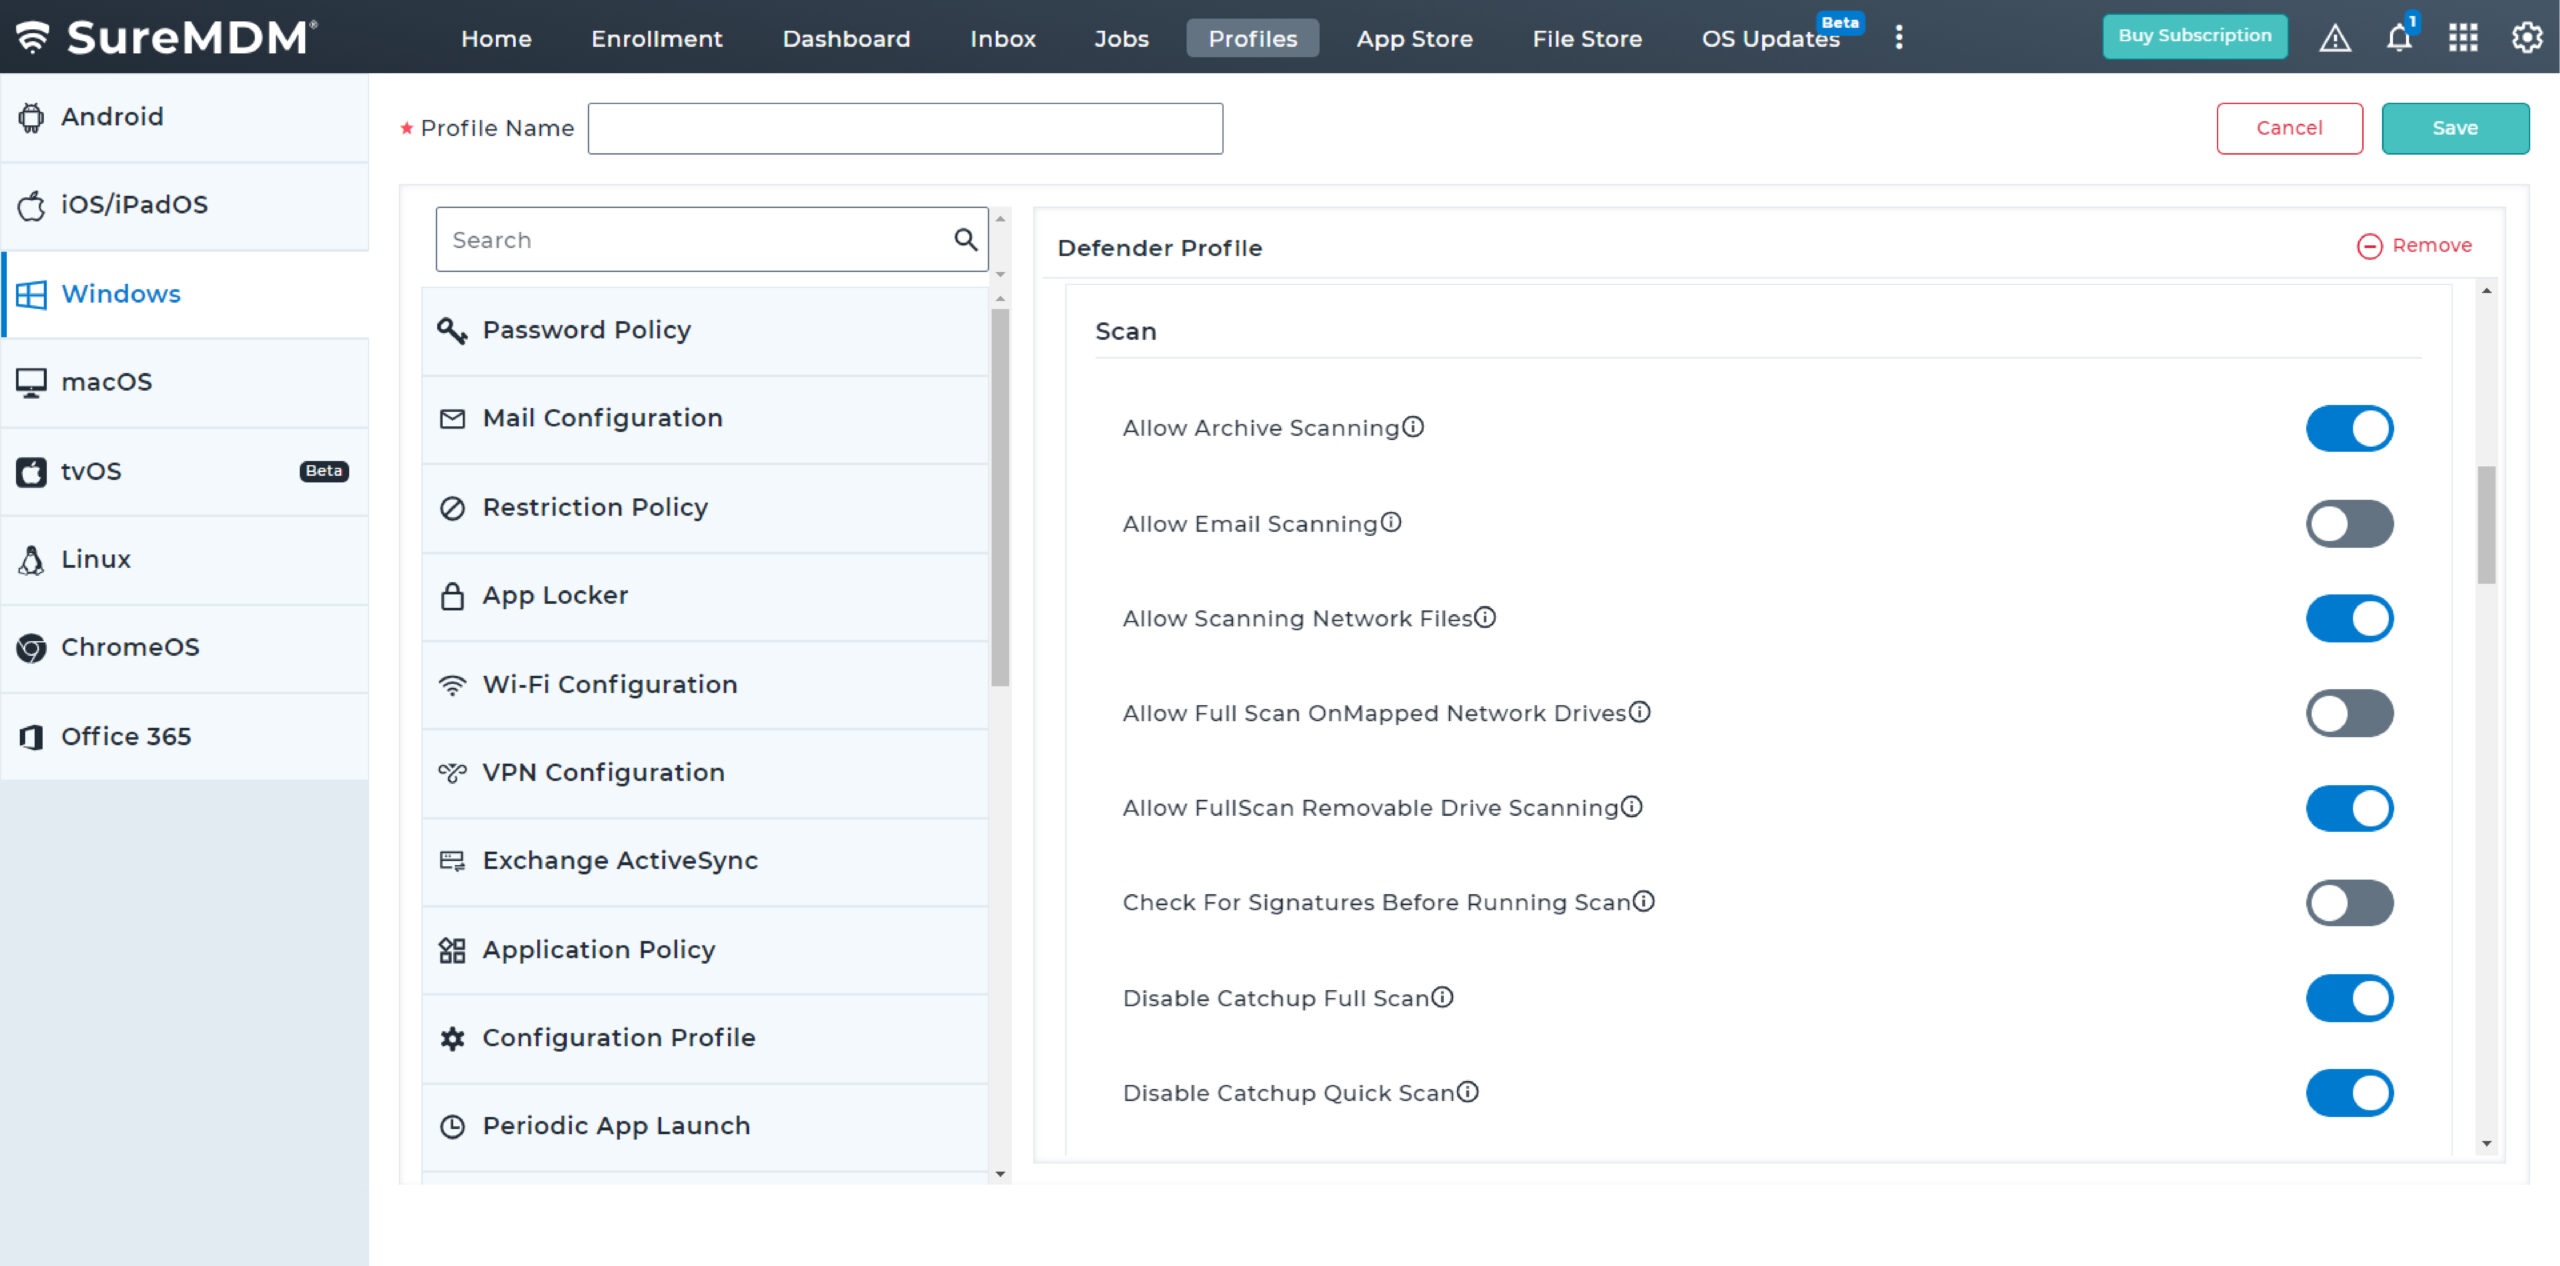Show info for Disable Catchup Quick Scan
The image size is (2560, 1266).
click(x=1467, y=1091)
